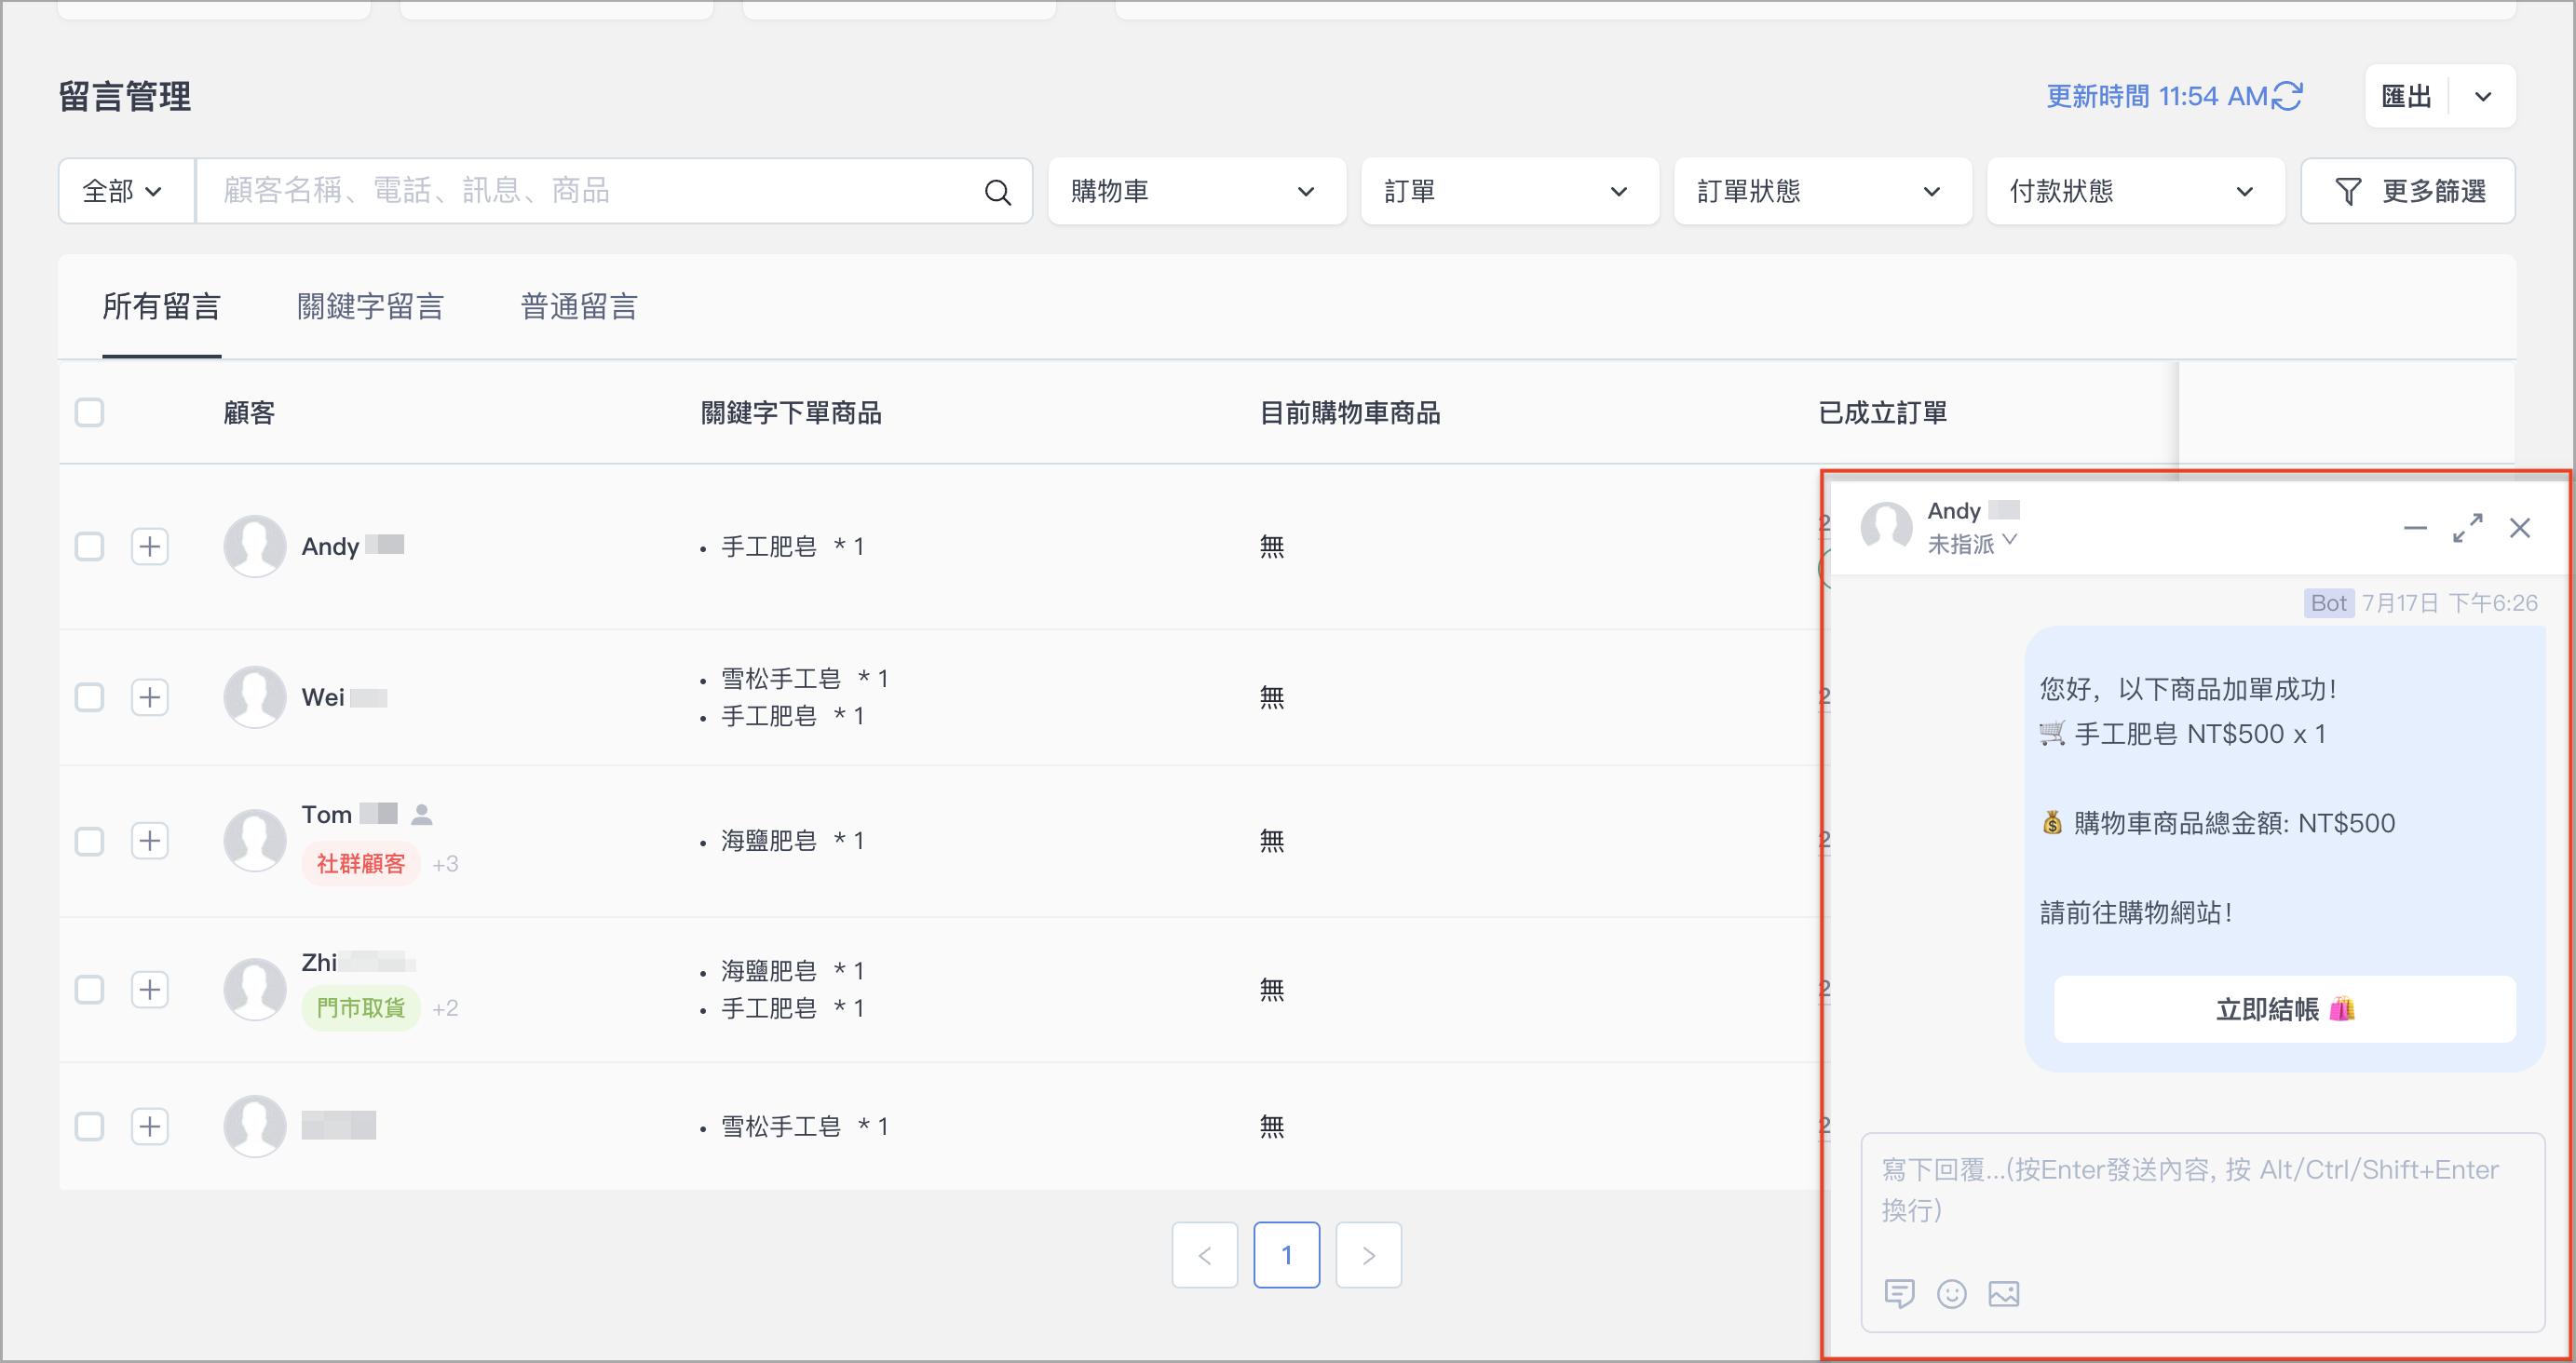Expand Zhi's row with plus icon

(x=150, y=989)
